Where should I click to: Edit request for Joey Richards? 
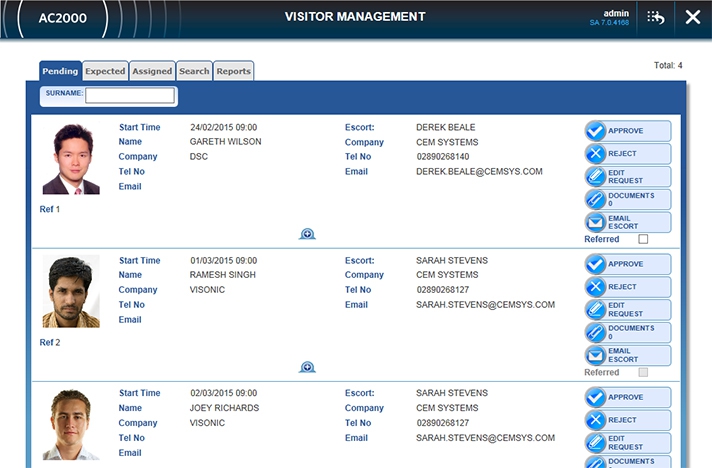point(628,443)
